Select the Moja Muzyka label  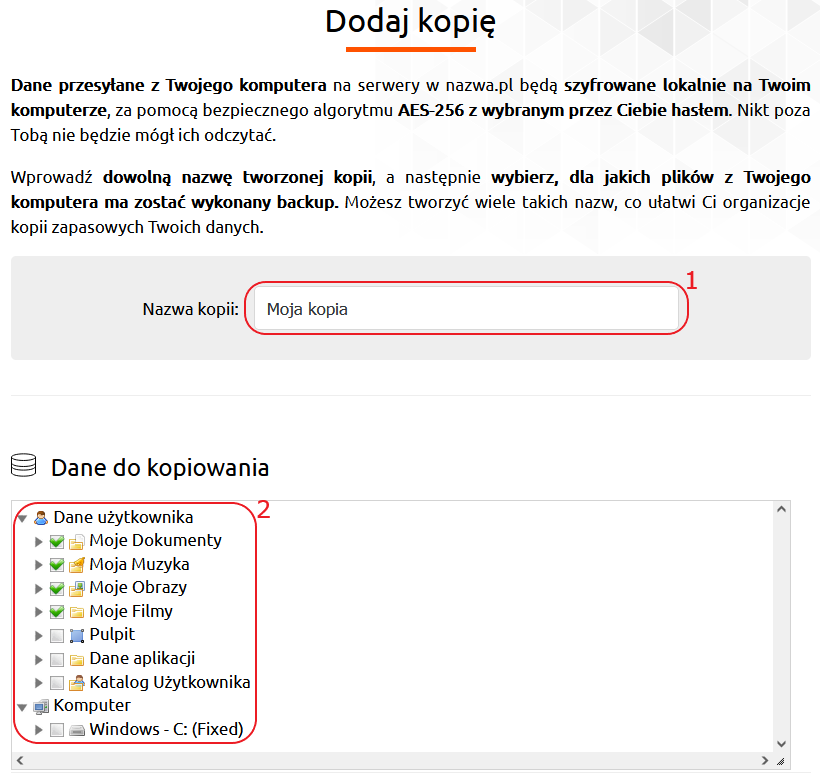[139, 564]
